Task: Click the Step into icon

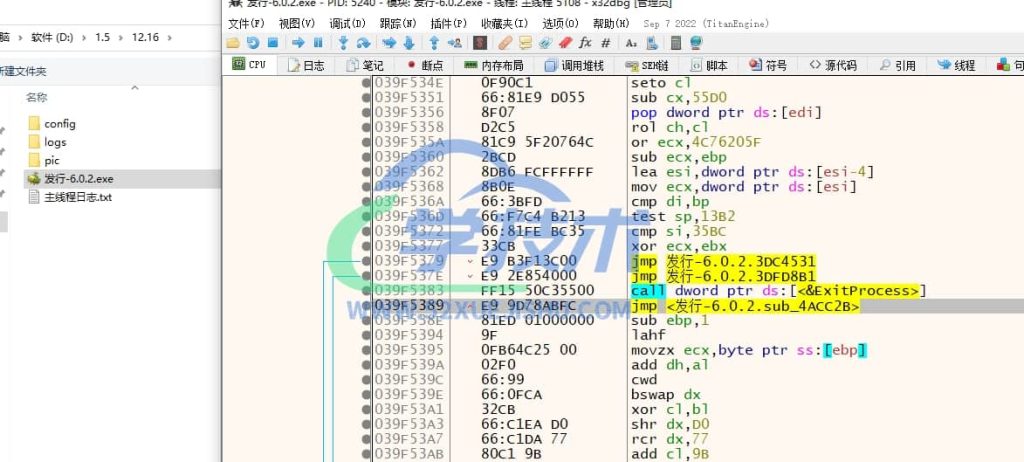Action: coord(344,43)
